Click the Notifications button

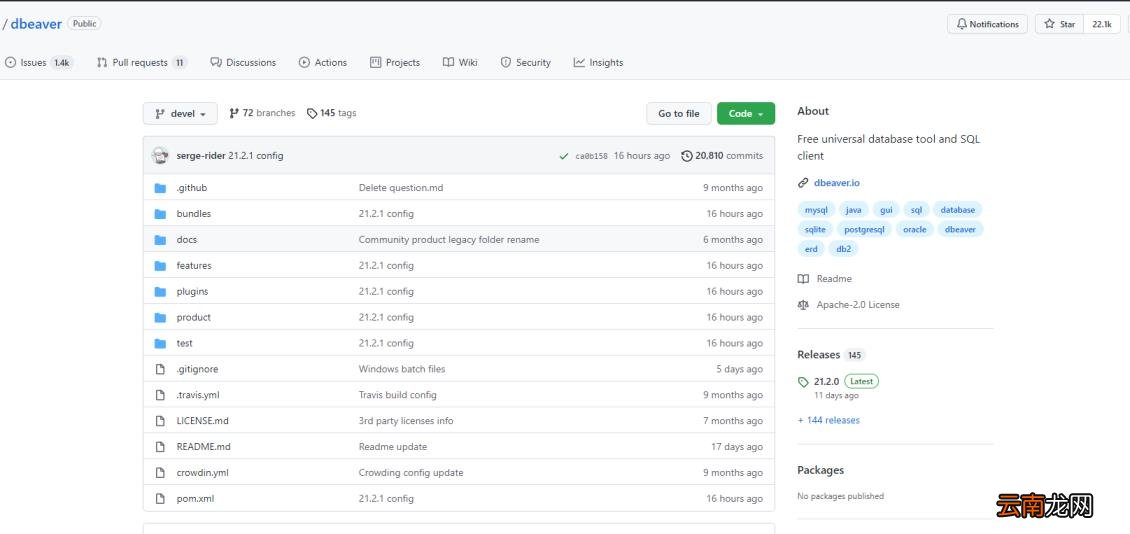(987, 24)
